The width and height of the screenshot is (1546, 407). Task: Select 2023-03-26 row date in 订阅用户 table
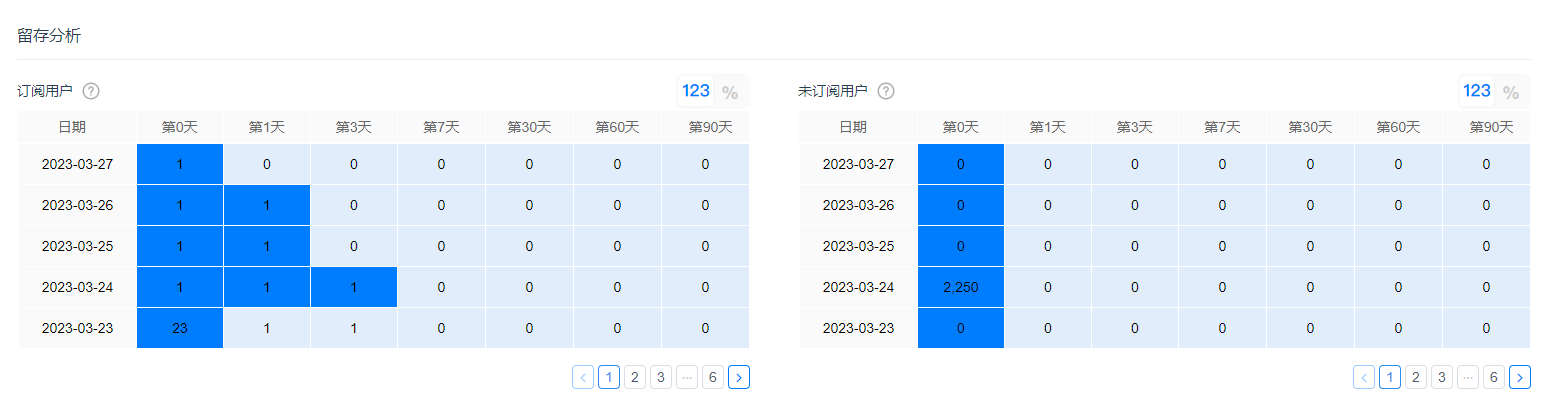(x=77, y=205)
